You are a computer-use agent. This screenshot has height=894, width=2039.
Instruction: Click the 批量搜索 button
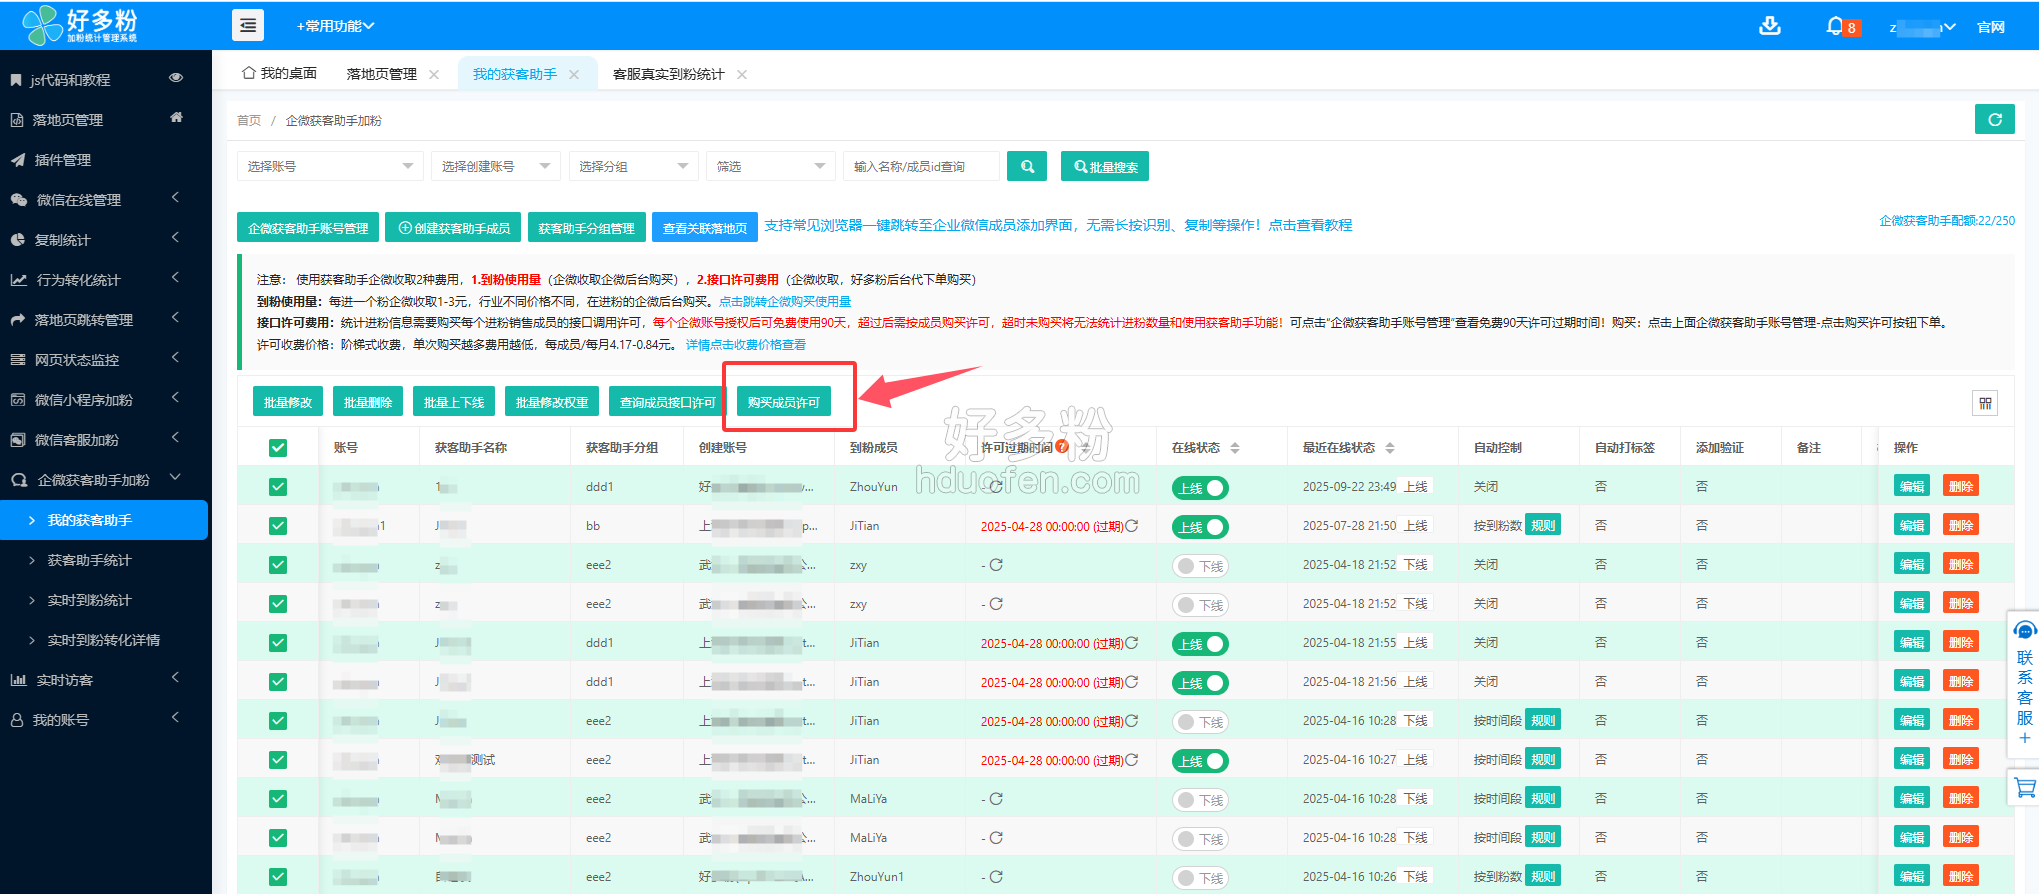click(x=1105, y=166)
